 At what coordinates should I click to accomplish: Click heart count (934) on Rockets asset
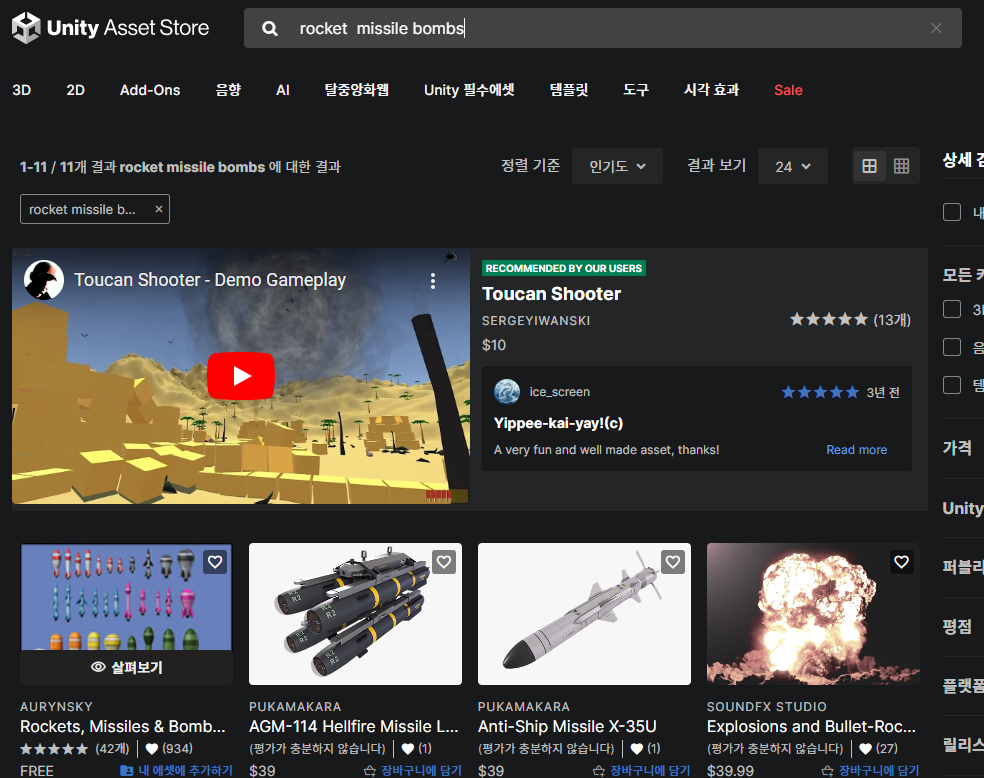click(x=169, y=749)
